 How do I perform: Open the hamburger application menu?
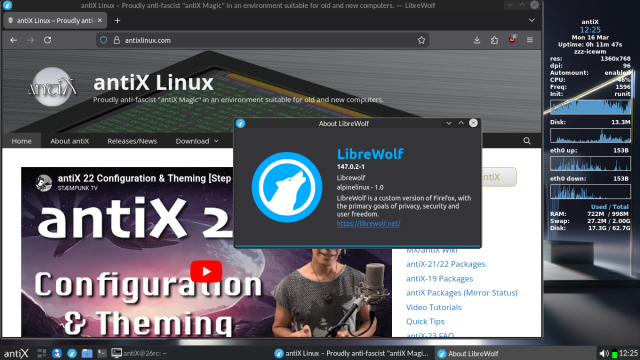point(530,40)
